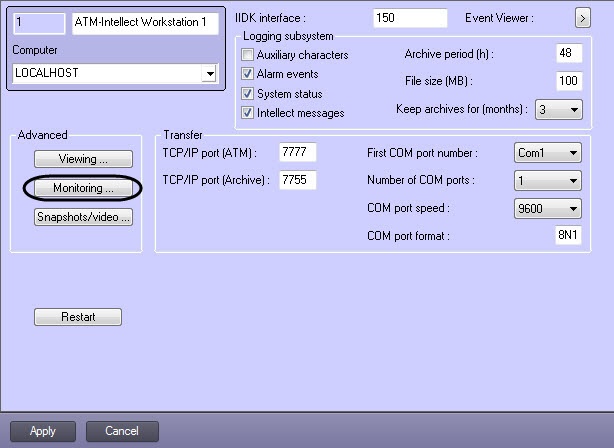Uncheck Alarm events logging
Image resolution: width=614 pixels, height=448 pixels.
coord(247,74)
